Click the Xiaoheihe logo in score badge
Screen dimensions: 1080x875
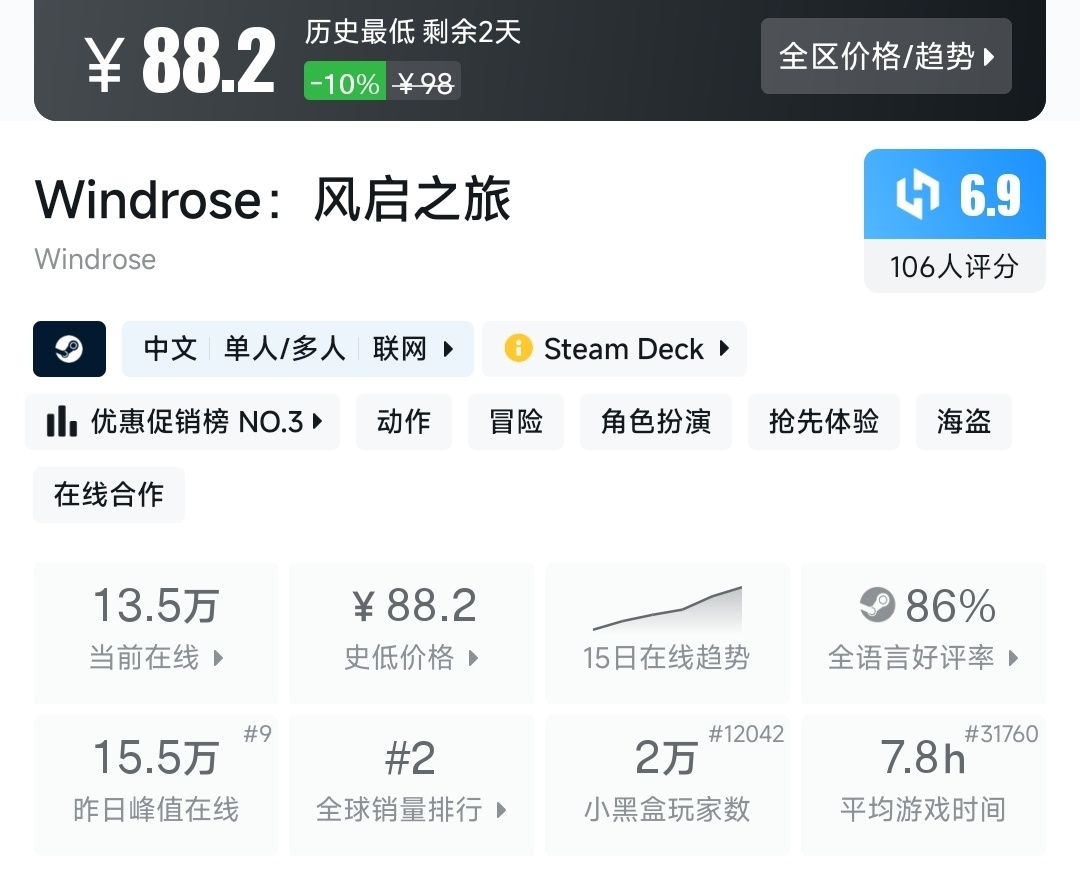click(917, 194)
